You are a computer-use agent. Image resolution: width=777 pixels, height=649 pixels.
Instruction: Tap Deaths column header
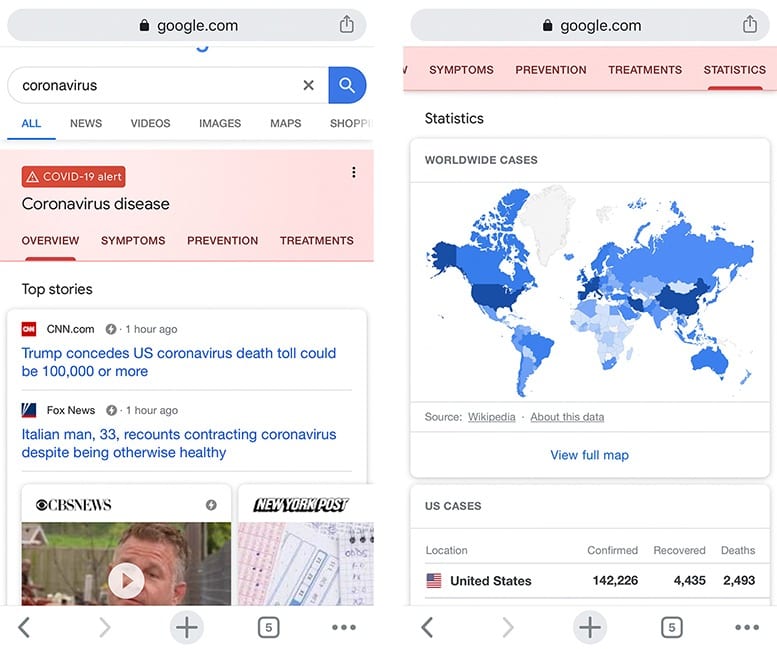tap(738, 550)
